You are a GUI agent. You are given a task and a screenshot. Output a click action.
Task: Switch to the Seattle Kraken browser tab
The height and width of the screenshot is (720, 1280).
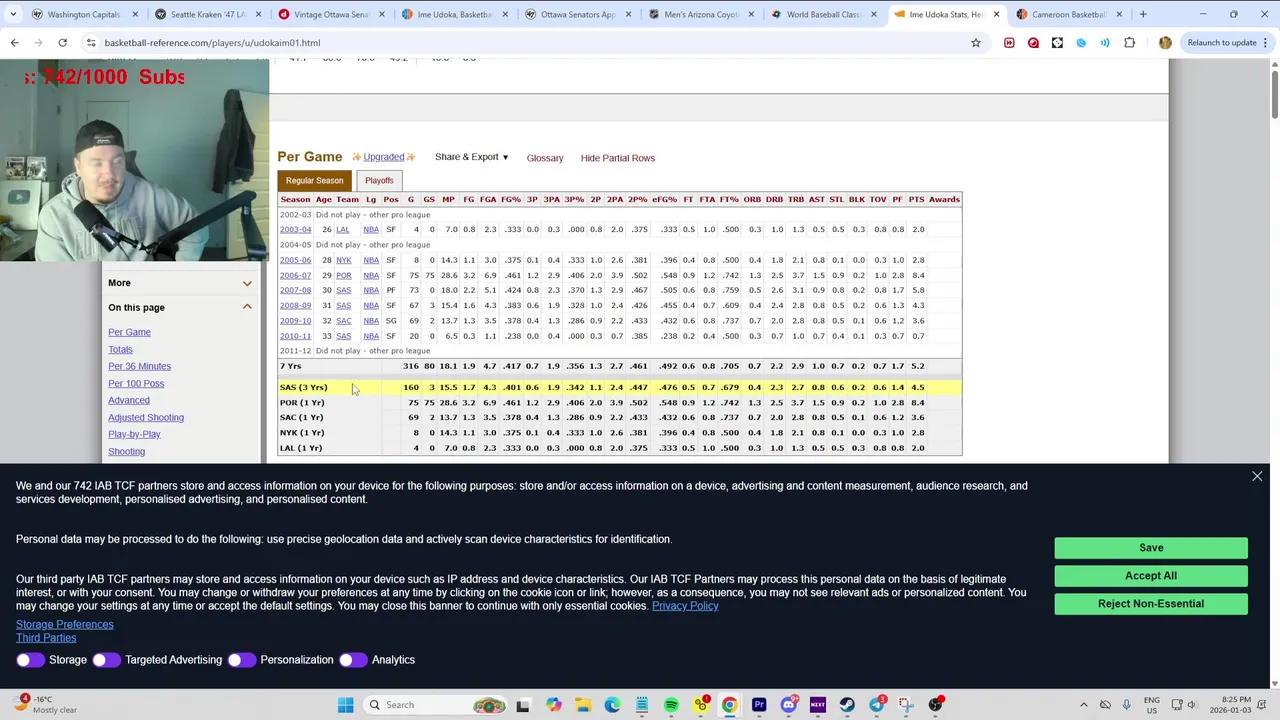point(208,14)
